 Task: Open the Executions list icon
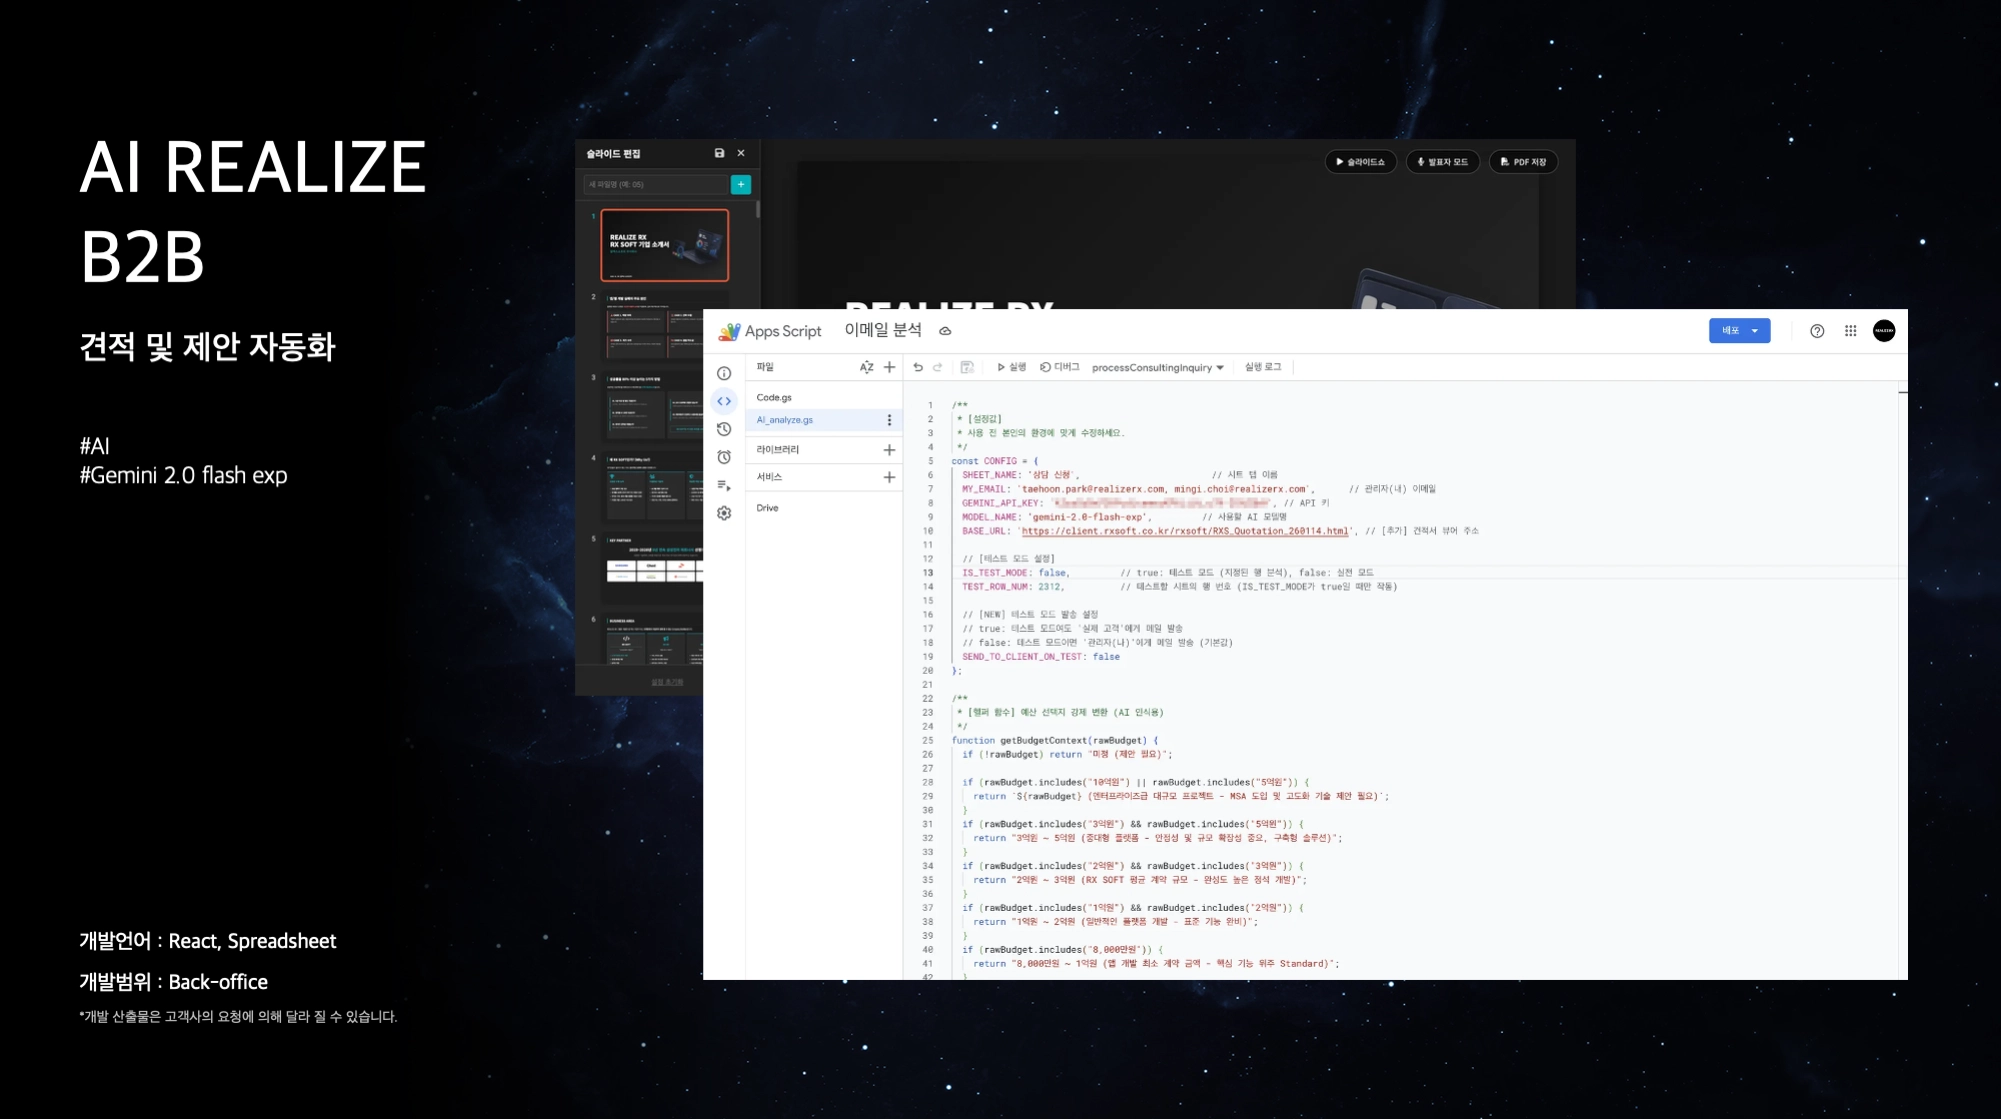click(724, 485)
